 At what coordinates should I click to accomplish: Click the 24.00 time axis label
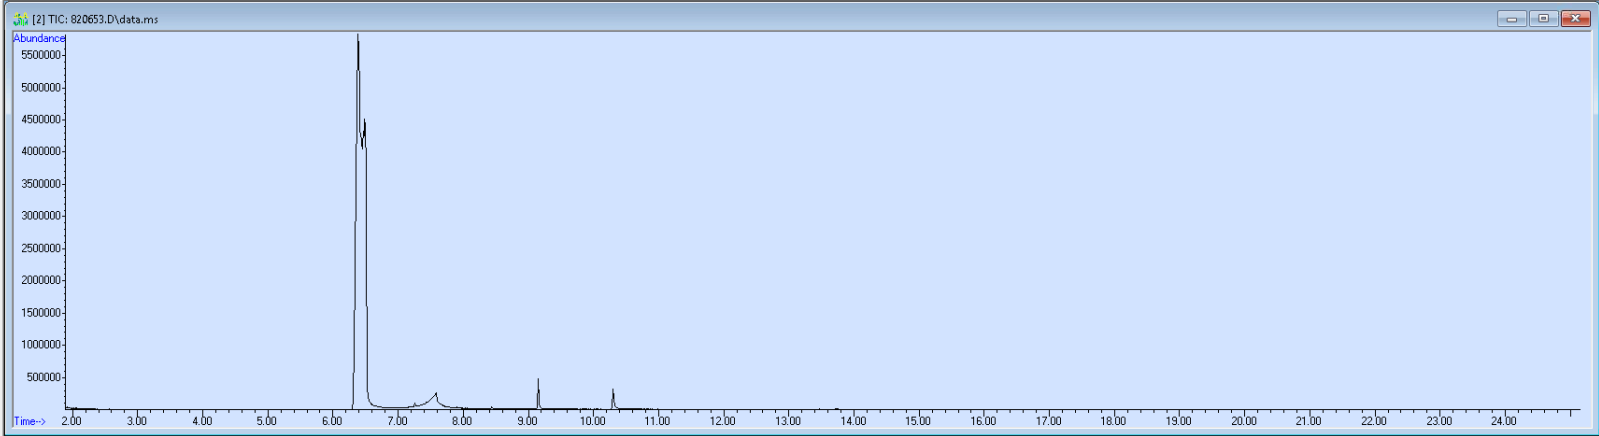point(1504,421)
